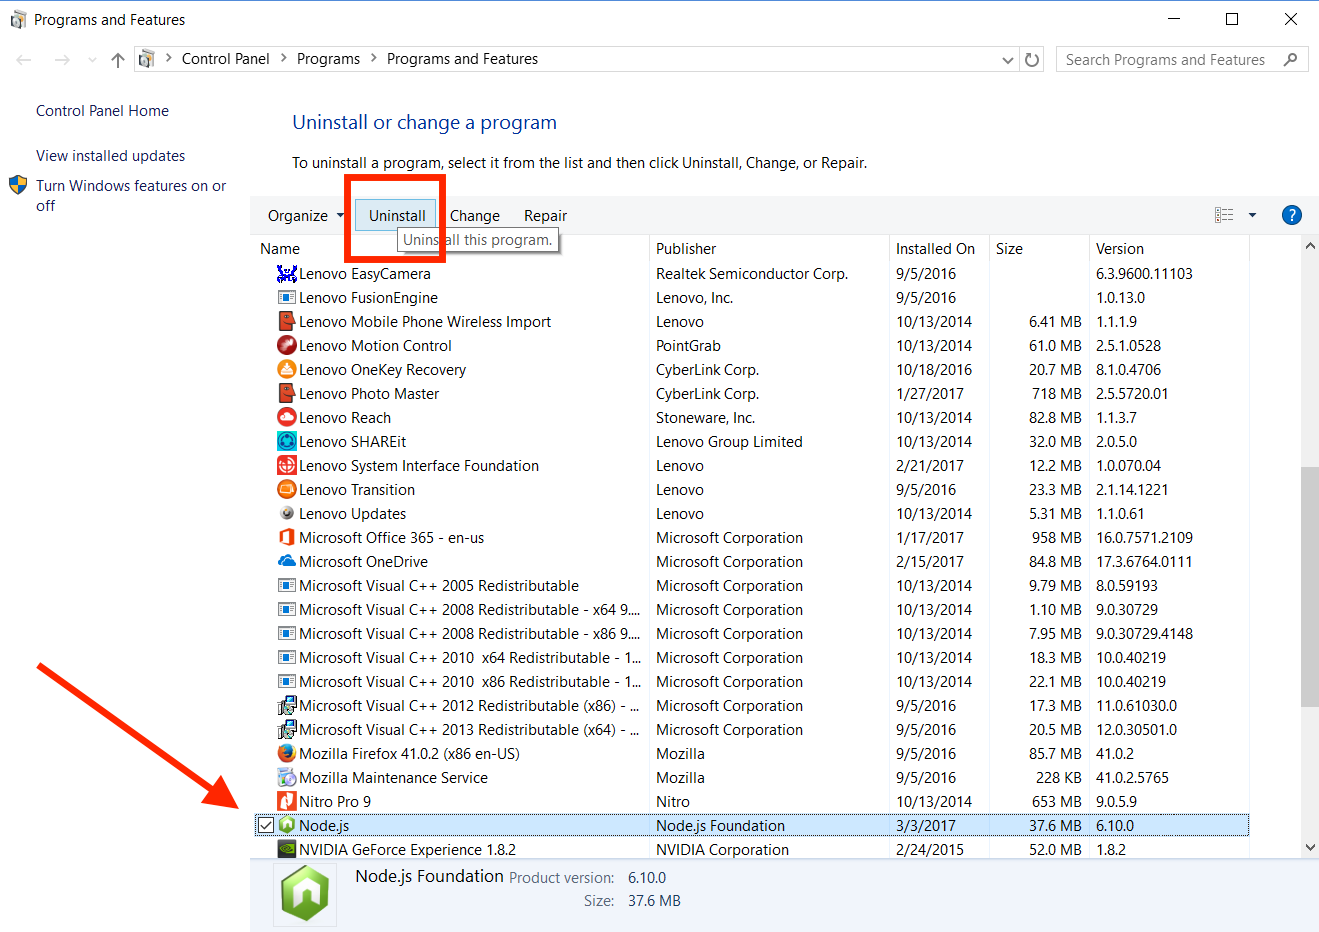The height and width of the screenshot is (932, 1319).
Task: Select Microsoft Visual C++ 2013 Redistributable row
Action: (x=750, y=729)
